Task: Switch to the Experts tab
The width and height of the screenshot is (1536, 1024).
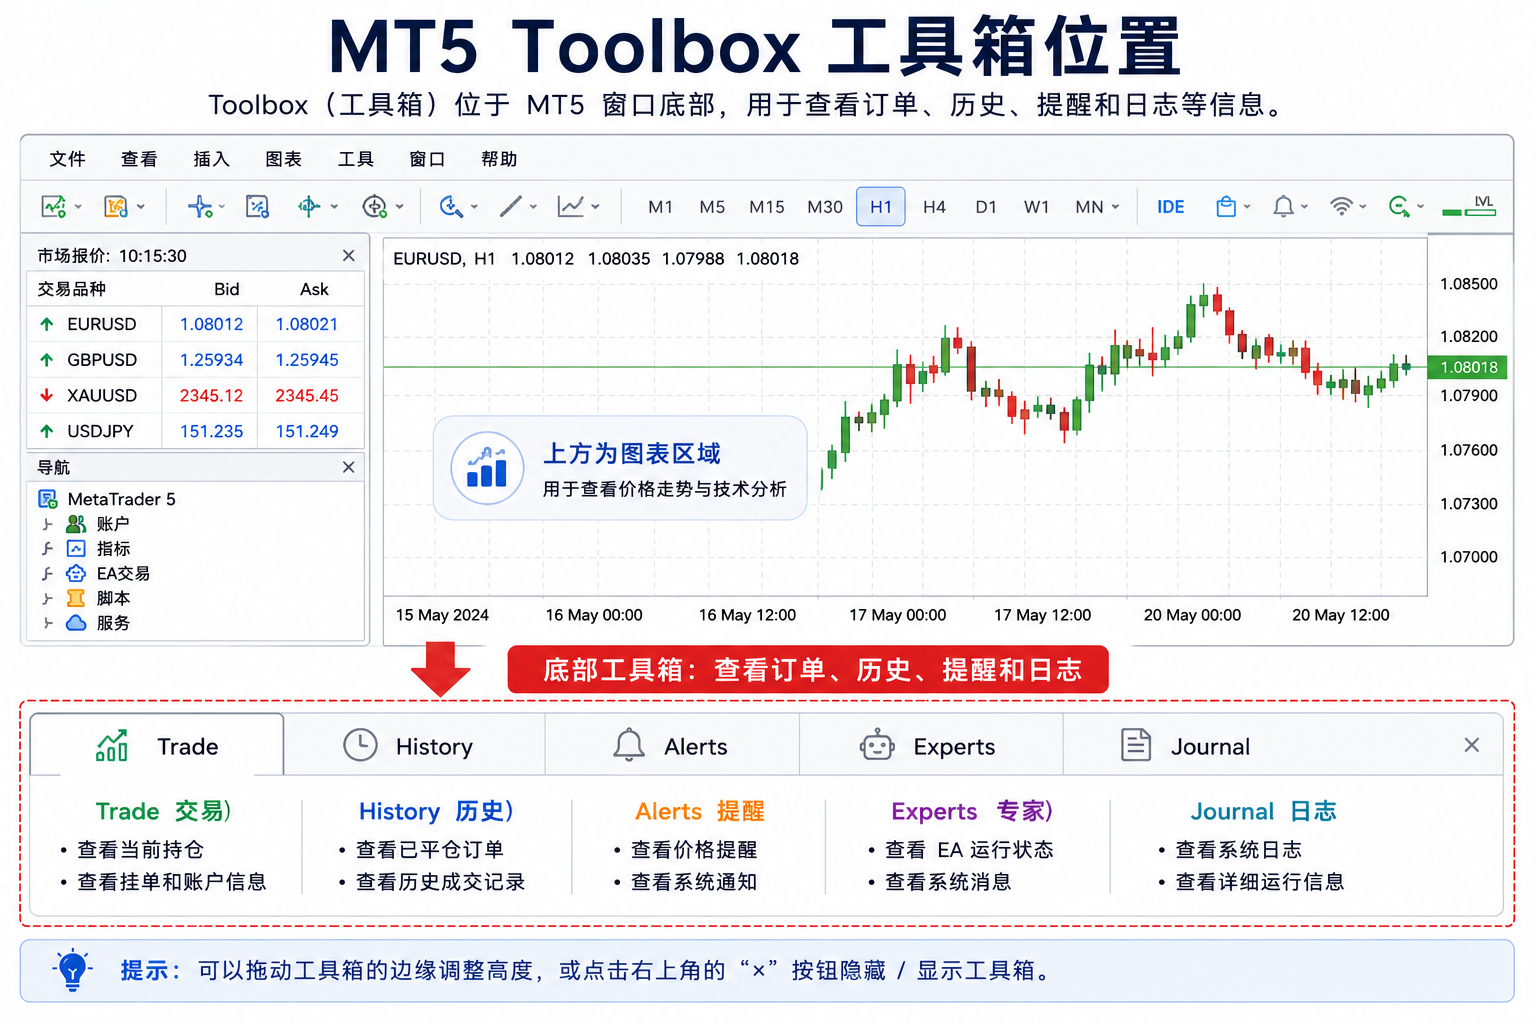Action: (x=931, y=746)
